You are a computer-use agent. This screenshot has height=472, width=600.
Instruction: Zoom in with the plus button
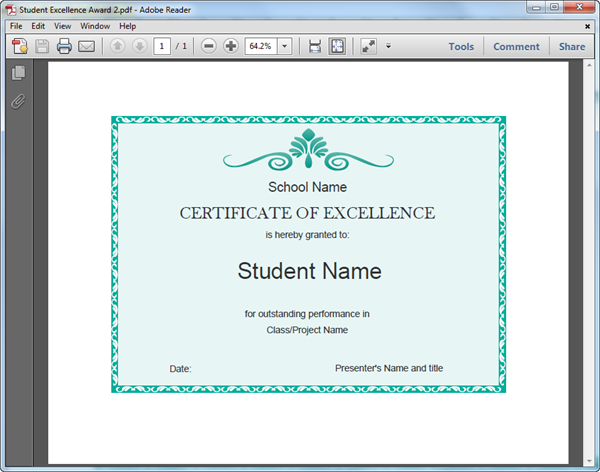(231, 46)
